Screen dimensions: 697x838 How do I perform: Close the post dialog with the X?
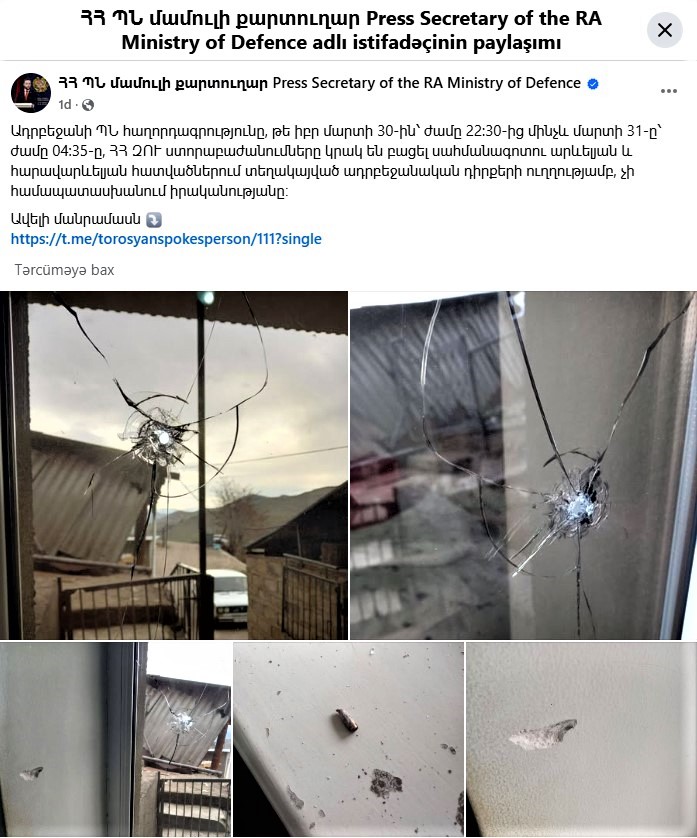664,30
